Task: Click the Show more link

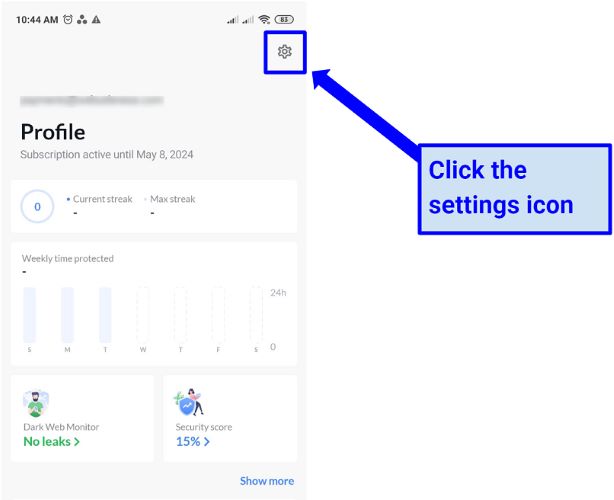Action: click(267, 481)
